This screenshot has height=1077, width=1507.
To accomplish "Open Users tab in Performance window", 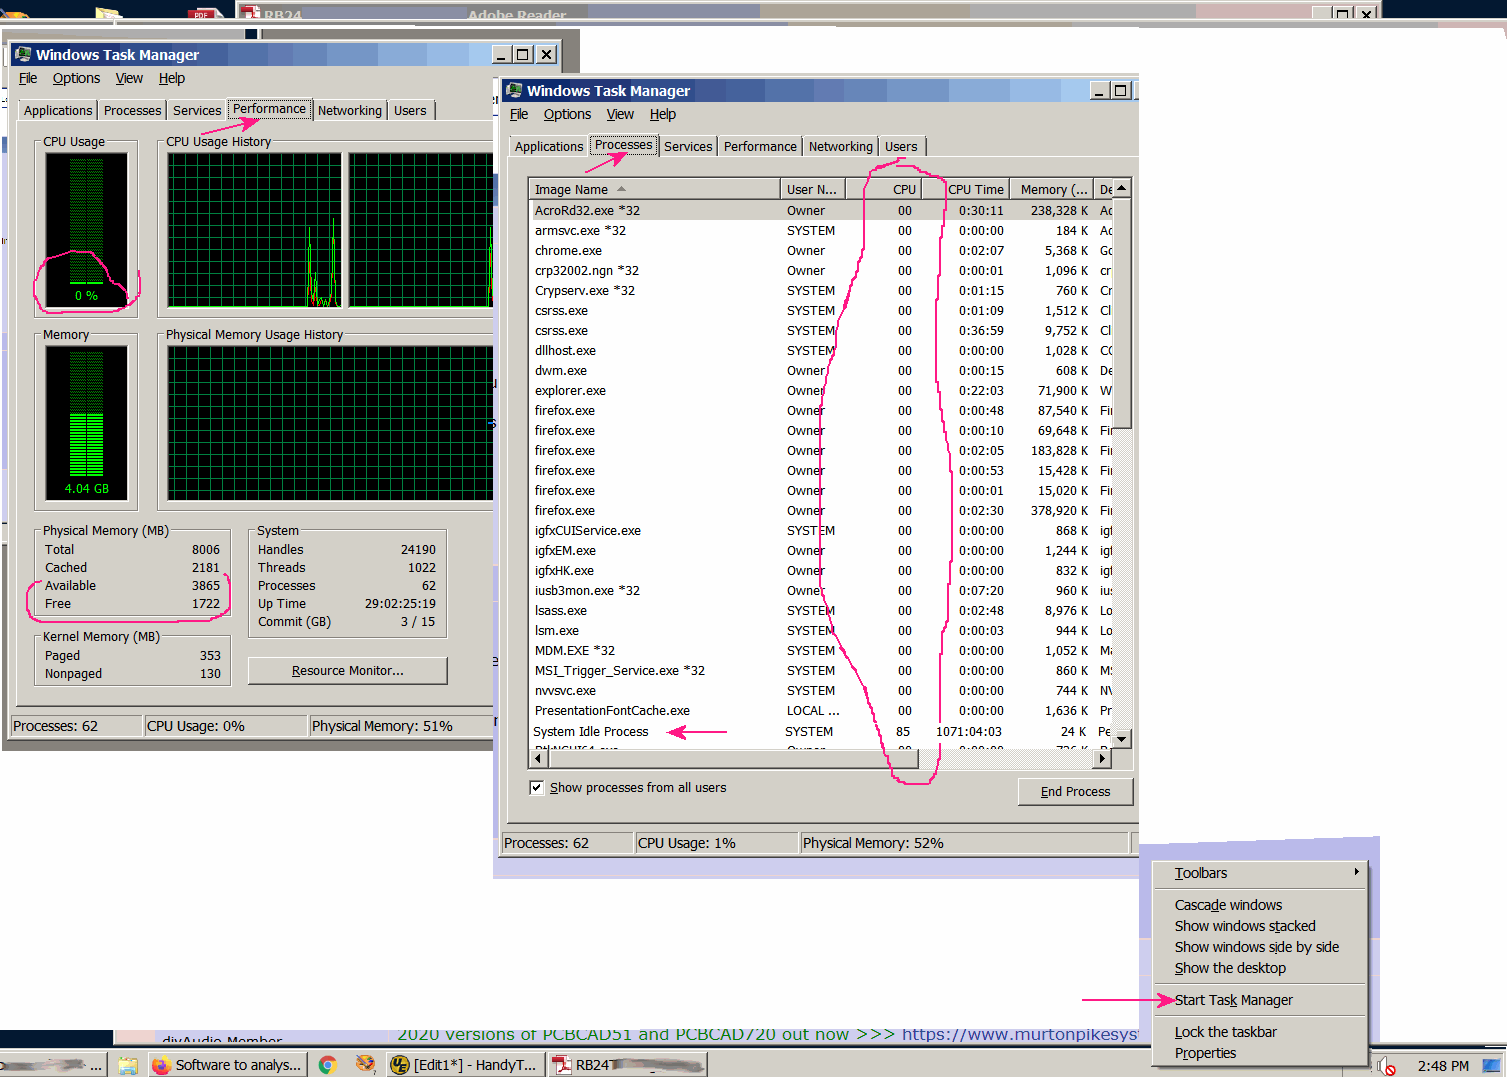I will pos(410,110).
